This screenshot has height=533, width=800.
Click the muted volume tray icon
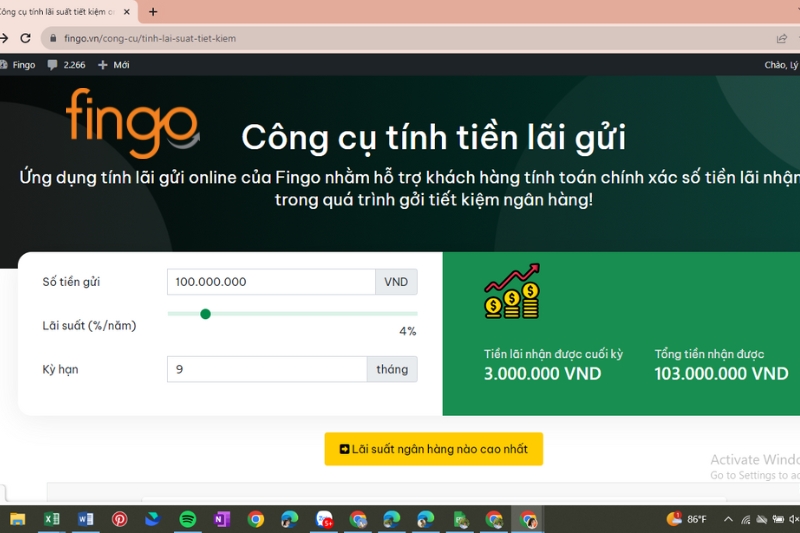tap(794, 519)
